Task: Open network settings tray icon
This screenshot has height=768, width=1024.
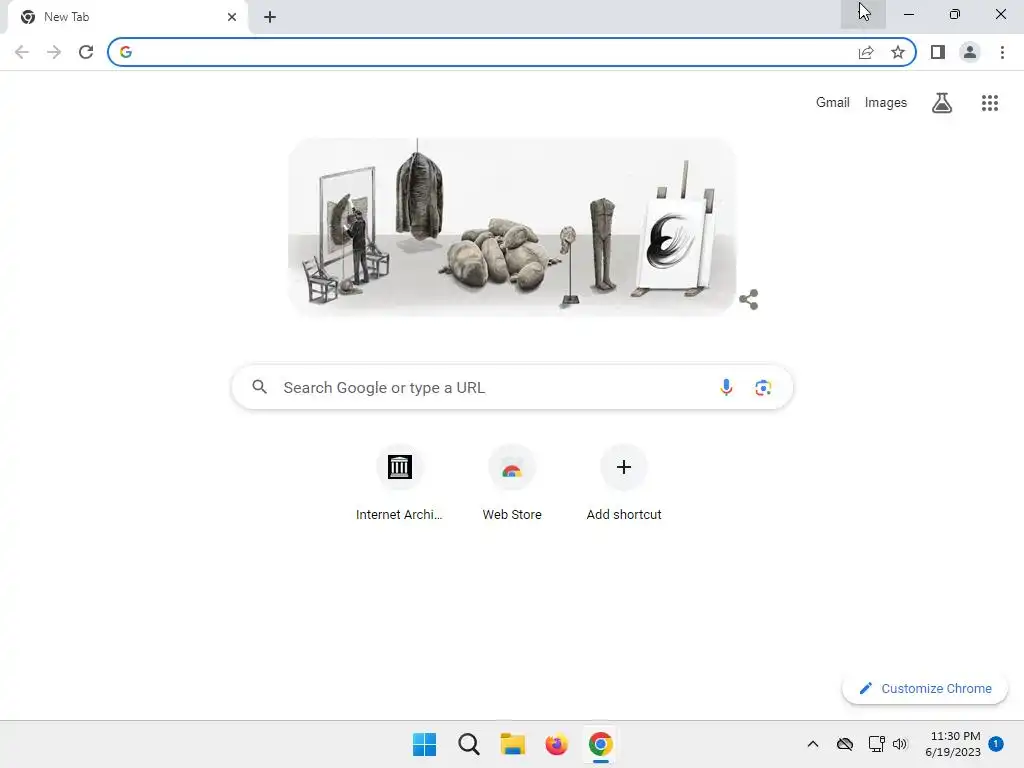Action: coord(876,744)
